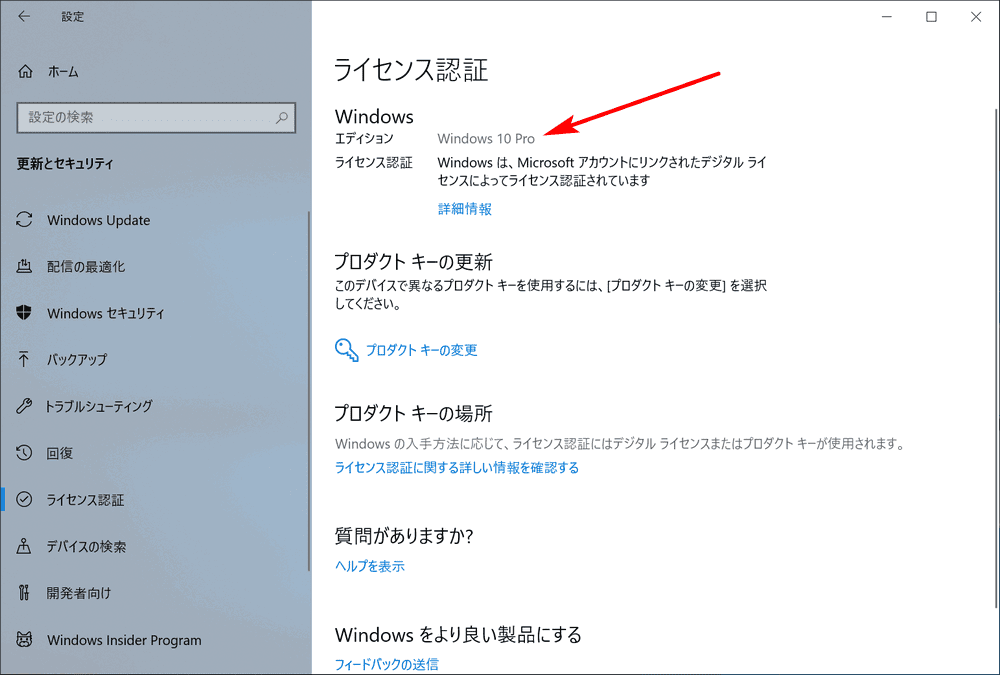1000x675 pixels.
Task: Click the 開発者向け tools icon
Action: [24, 593]
